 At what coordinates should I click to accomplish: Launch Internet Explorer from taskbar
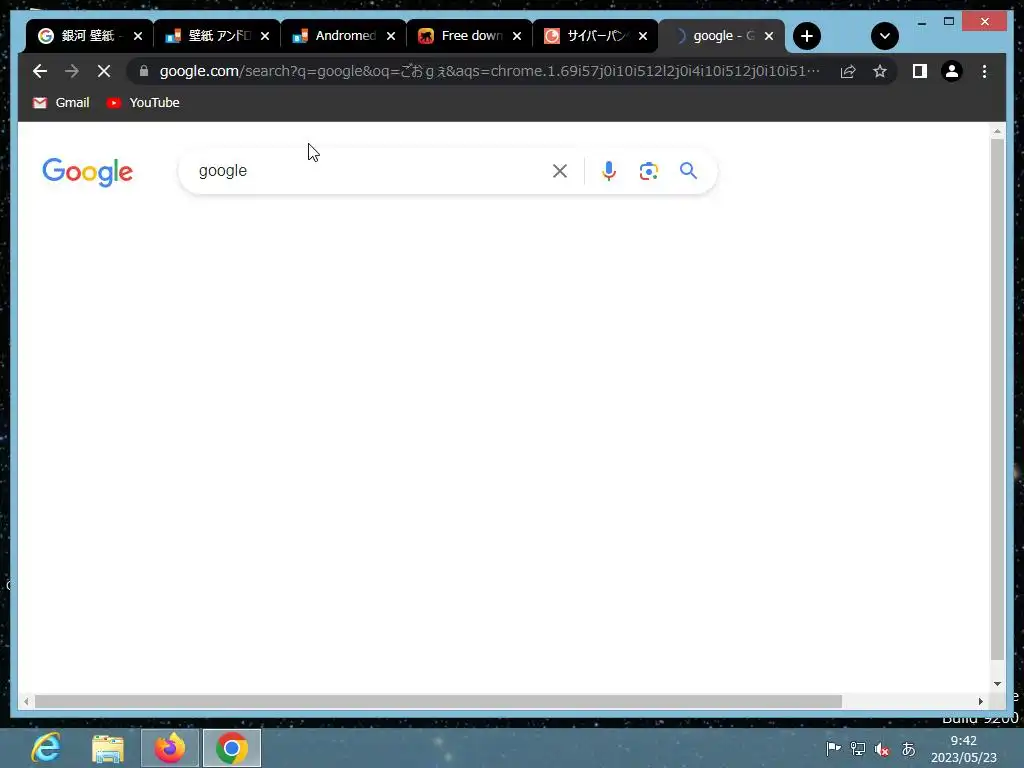[46, 748]
